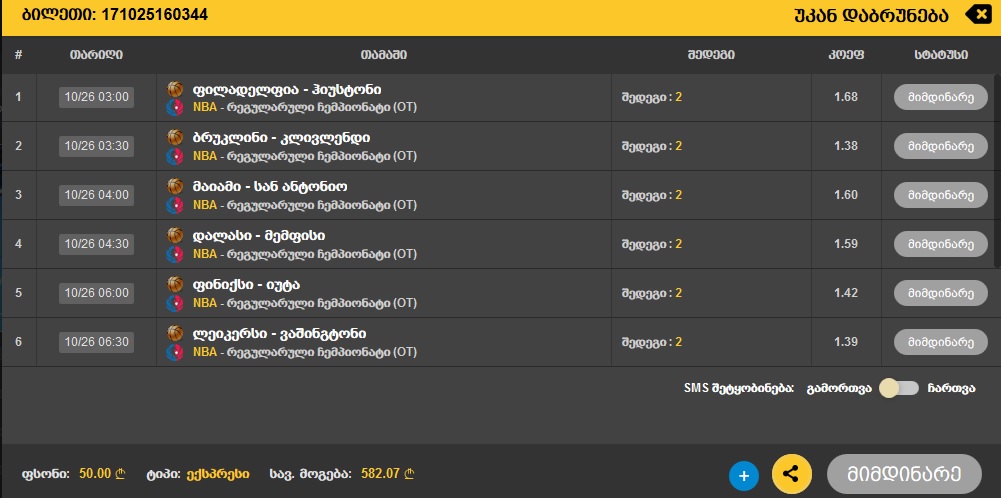Click the ticket number 171025160344
The height and width of the screenshot is (498, 1001).
pos(155,14)
